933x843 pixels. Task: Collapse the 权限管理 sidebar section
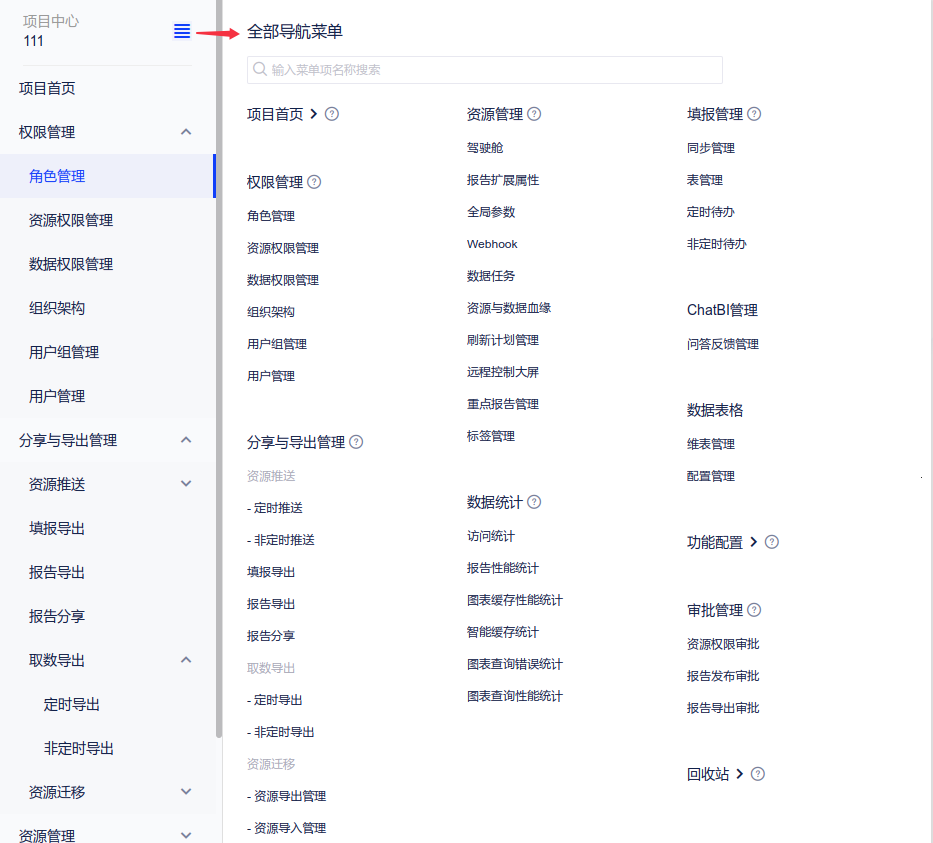(186, 132)
